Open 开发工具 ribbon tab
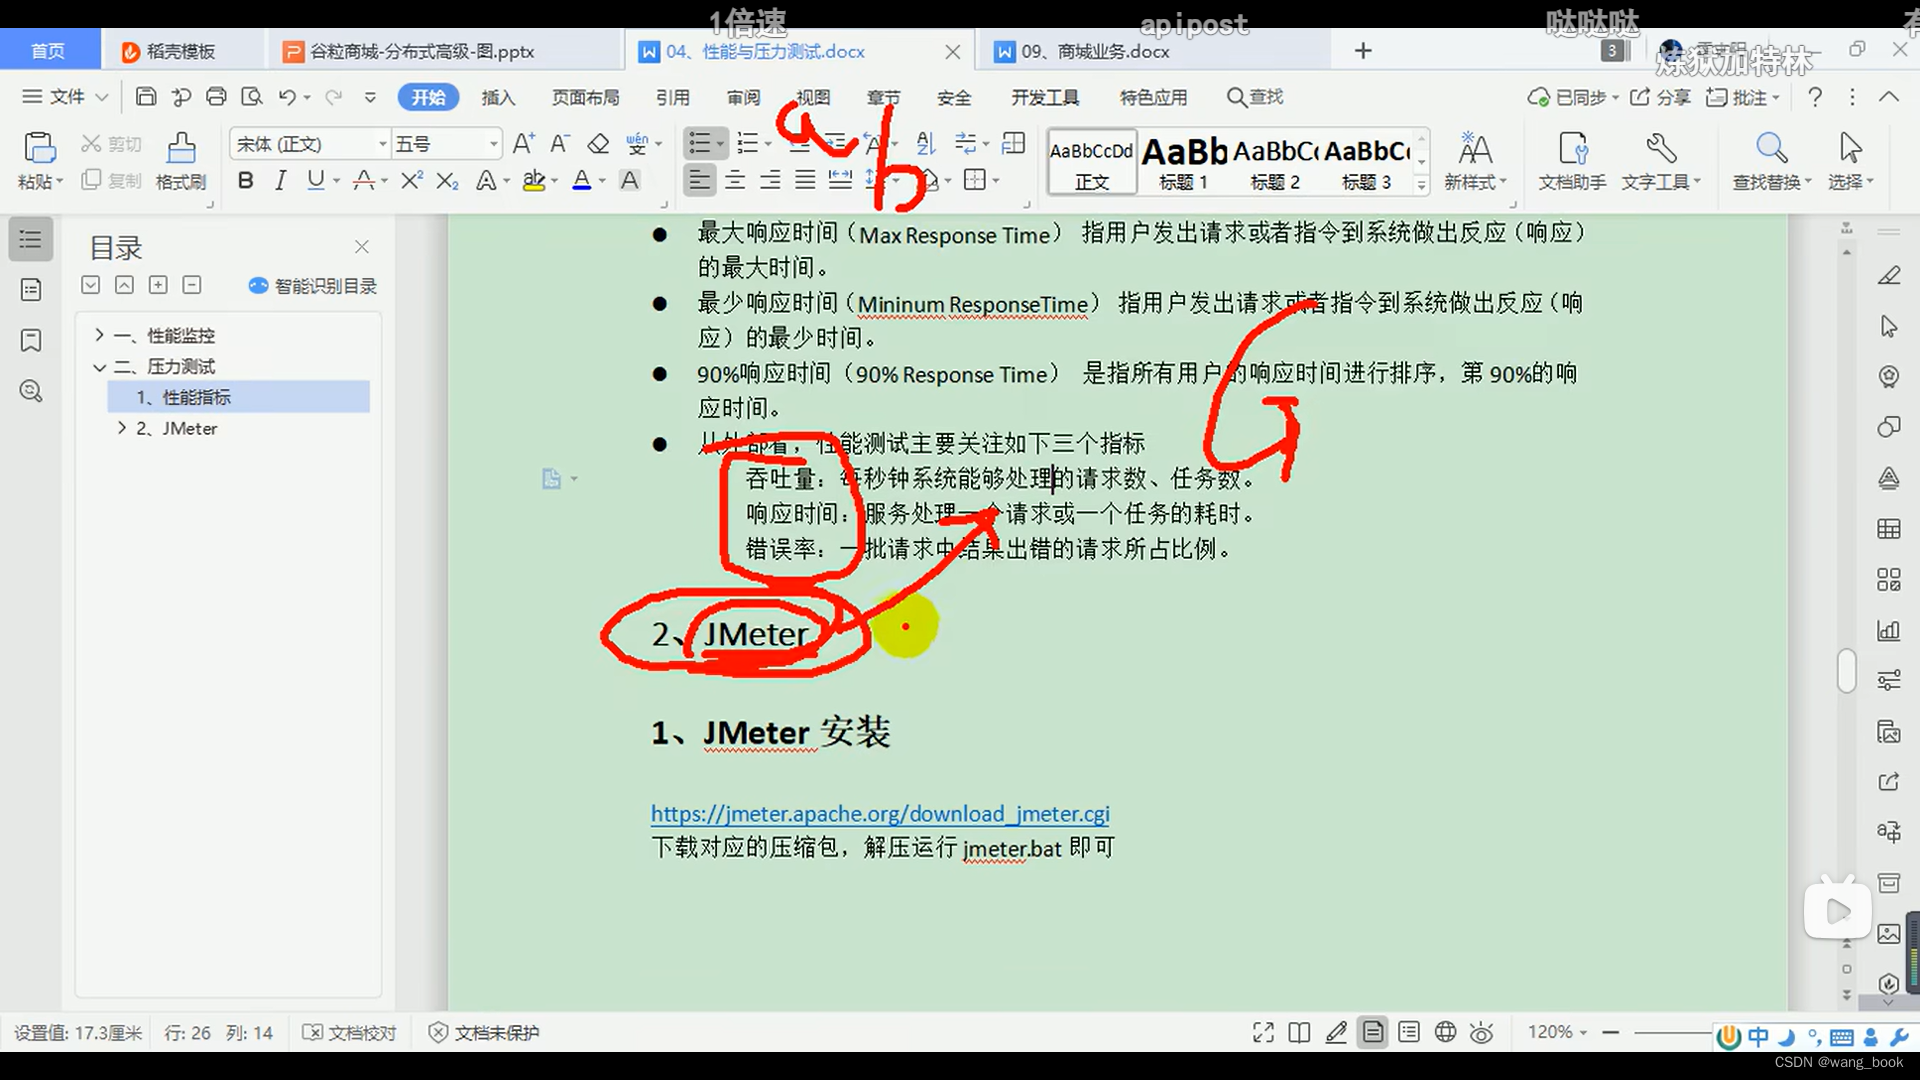 click(x=1045, y=97)
